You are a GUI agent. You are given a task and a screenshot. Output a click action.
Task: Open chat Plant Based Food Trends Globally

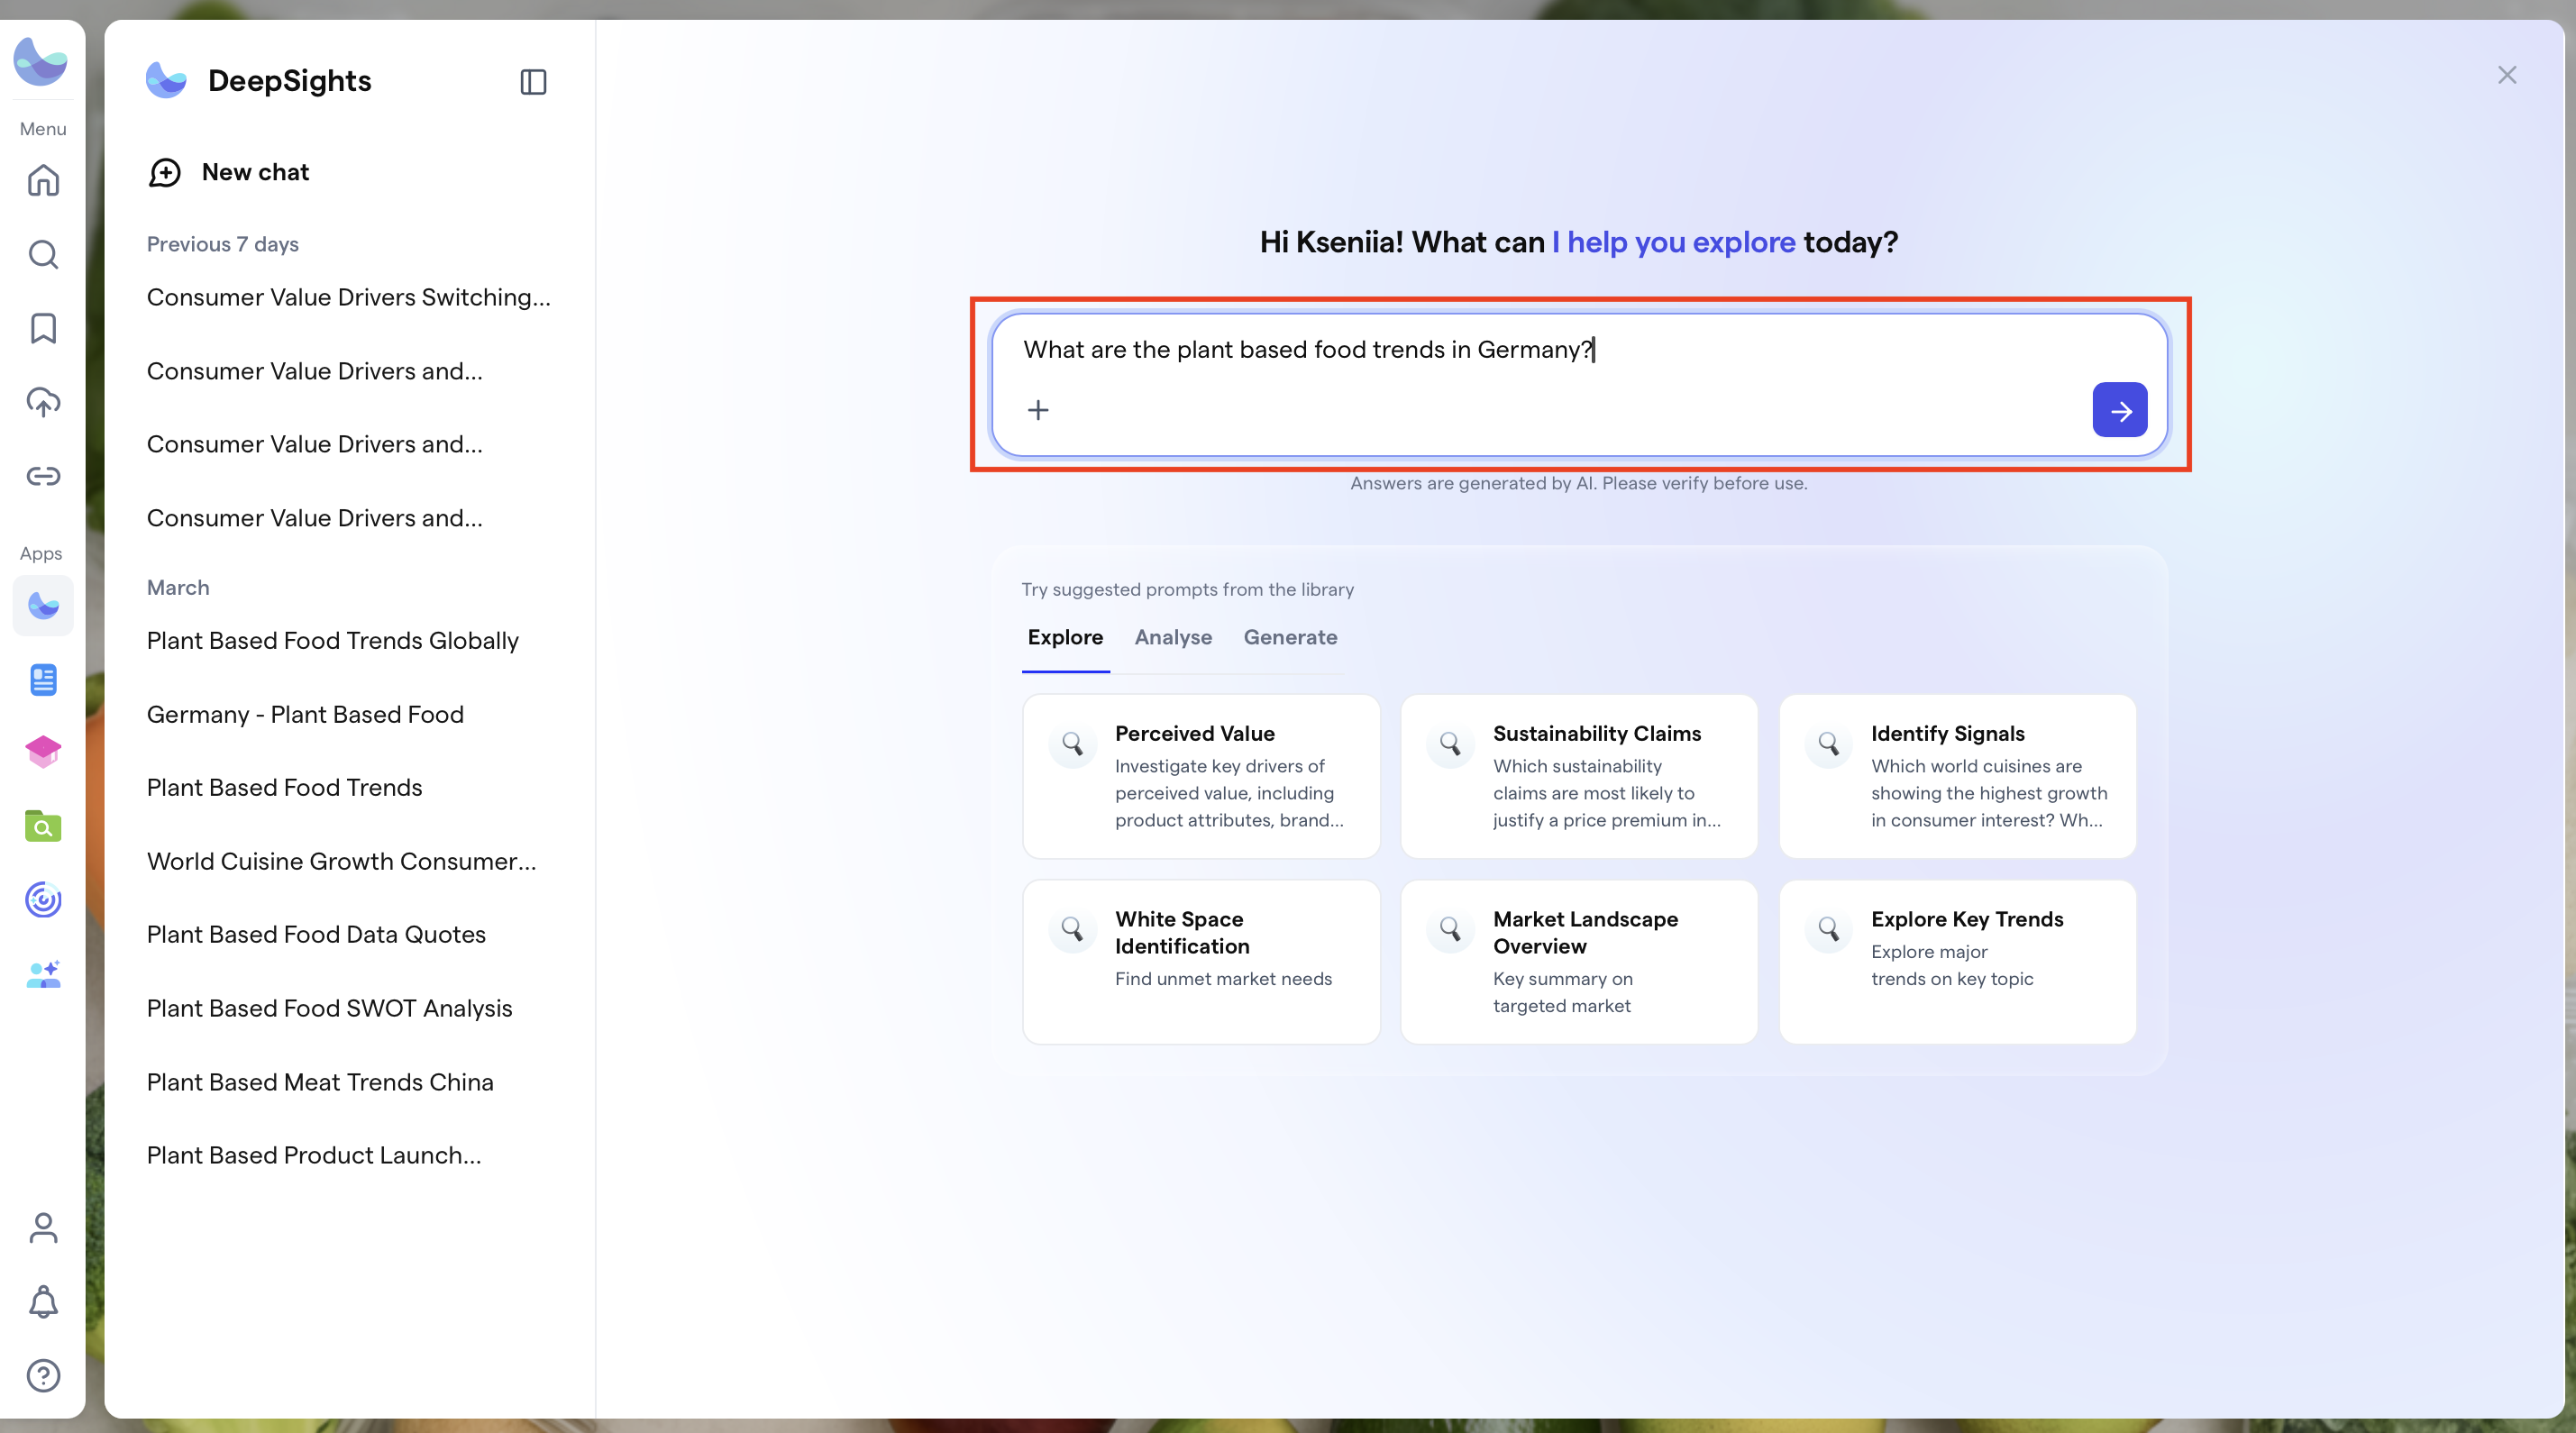[332, 641]
